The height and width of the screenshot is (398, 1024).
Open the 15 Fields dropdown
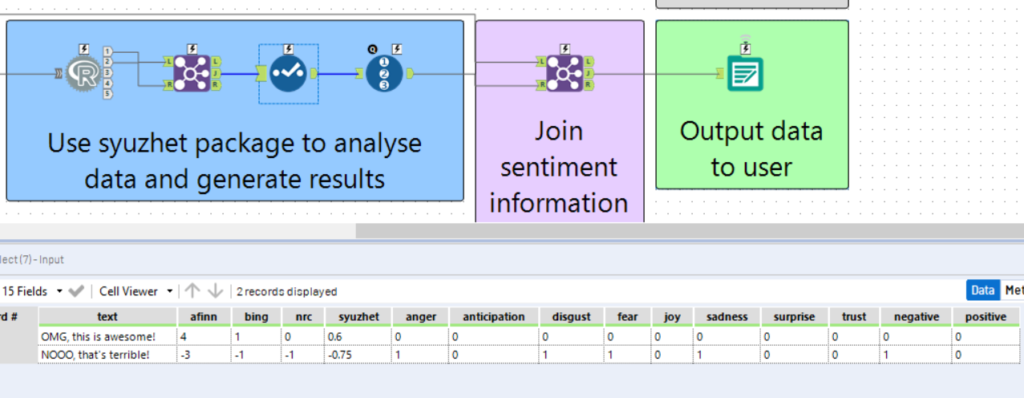click(32, 291)
